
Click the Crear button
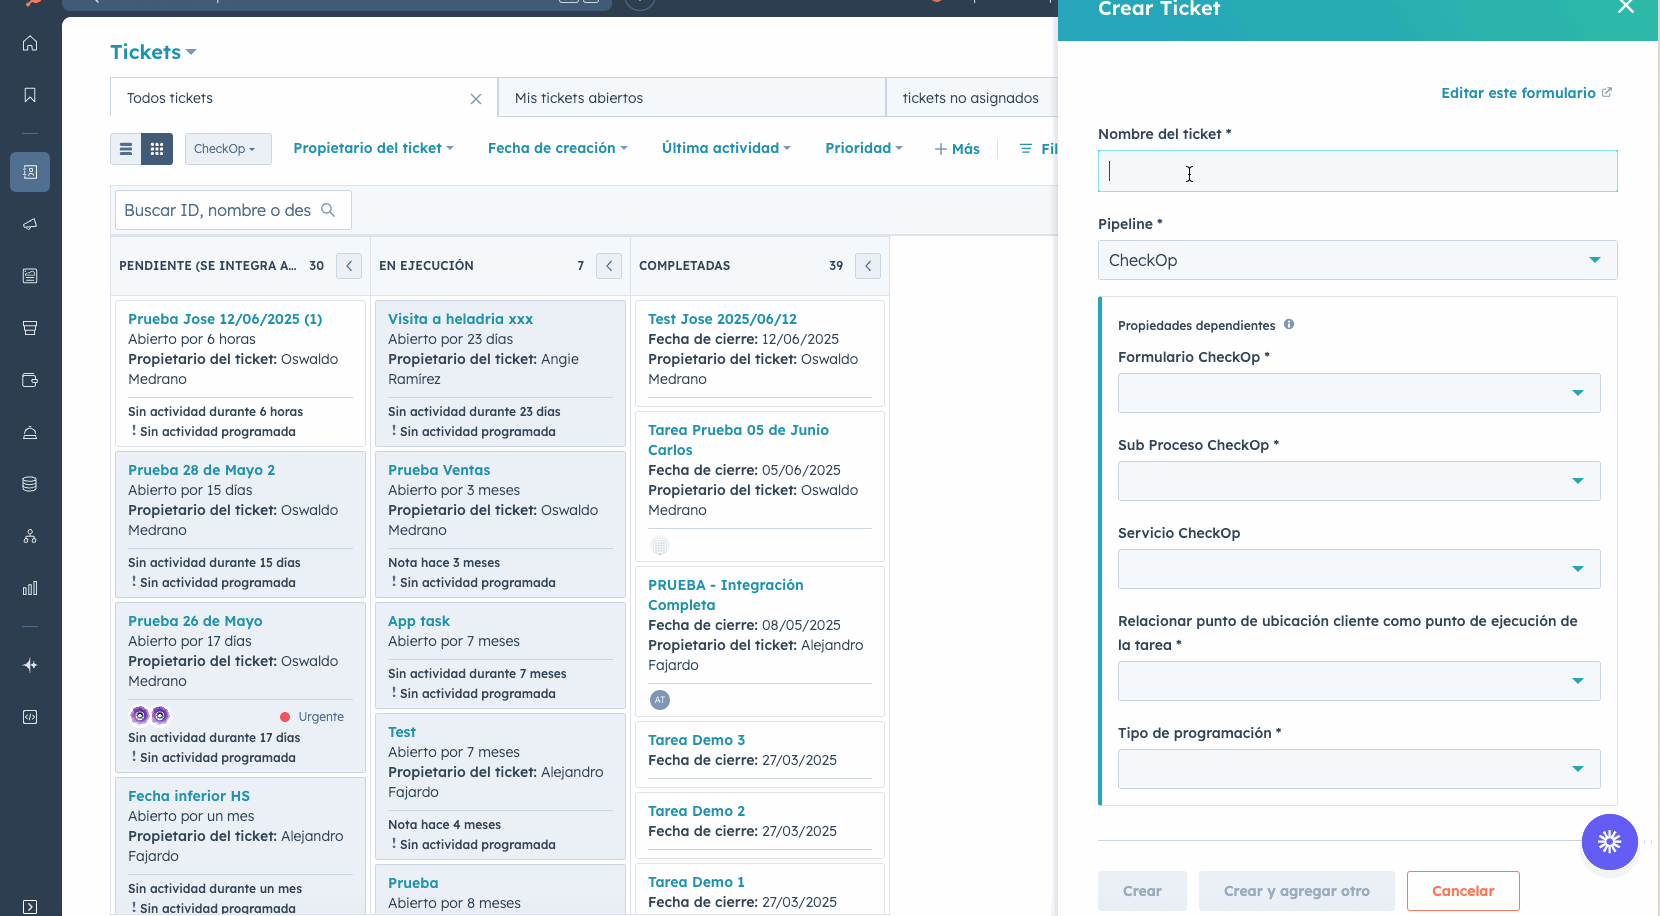point(1142,891)
